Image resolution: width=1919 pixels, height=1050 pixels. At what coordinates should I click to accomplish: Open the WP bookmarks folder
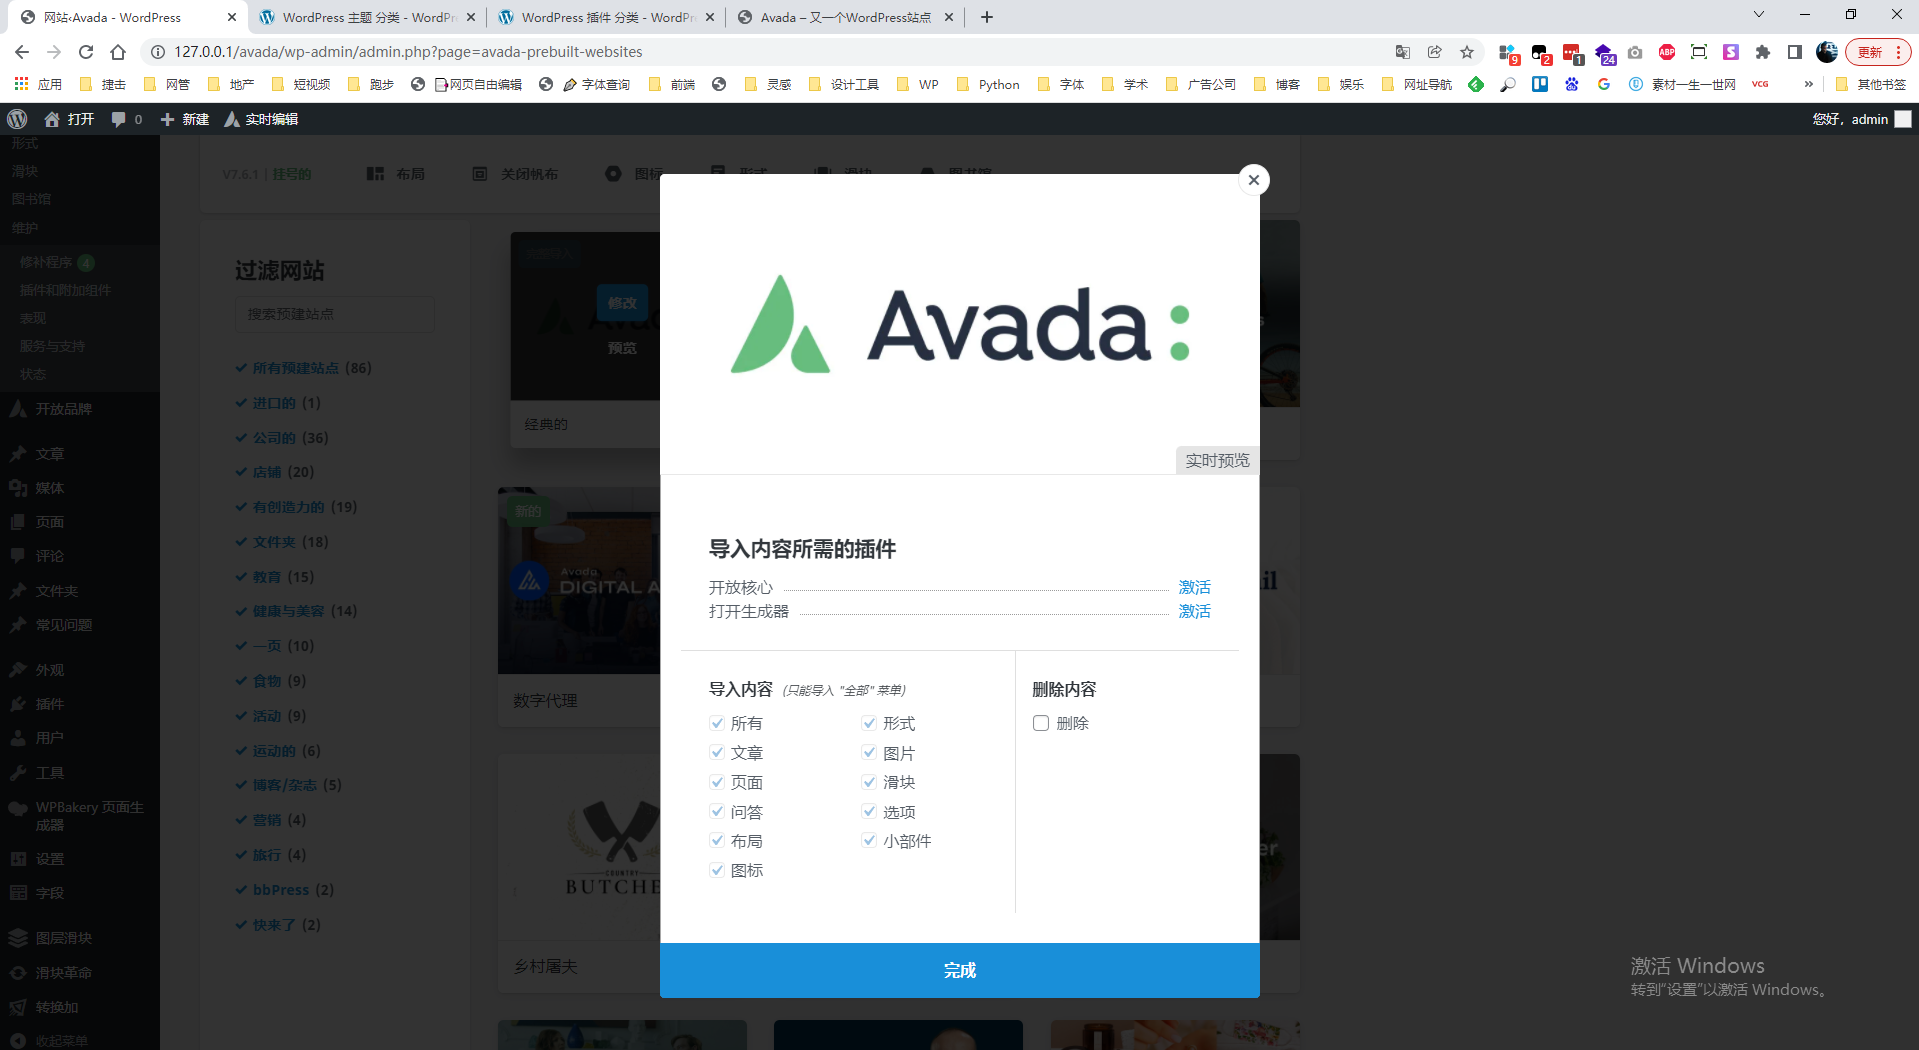[918, 84]
